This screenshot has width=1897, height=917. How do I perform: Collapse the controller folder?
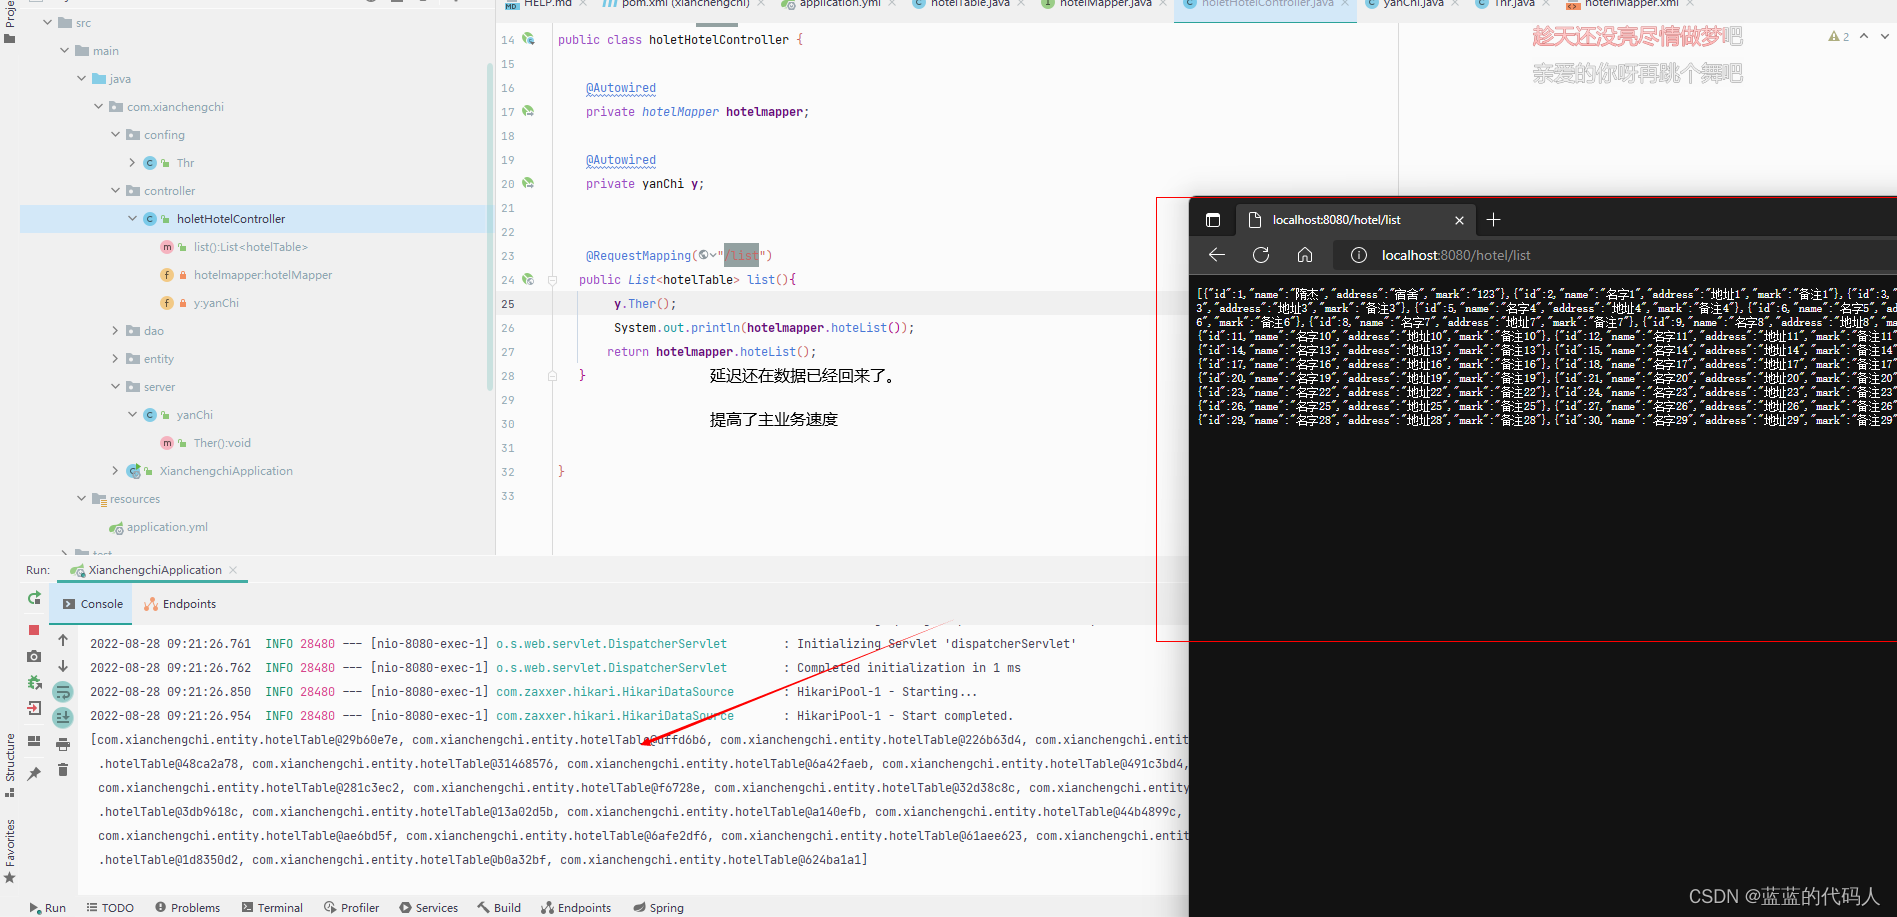tap(115, 190)
